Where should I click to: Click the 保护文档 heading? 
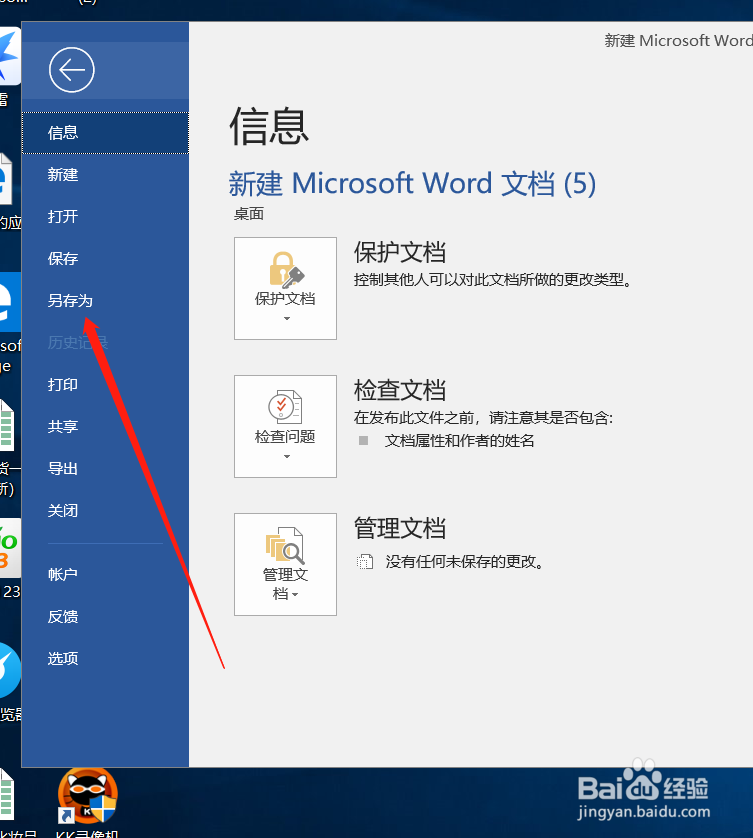pos(400,252)
